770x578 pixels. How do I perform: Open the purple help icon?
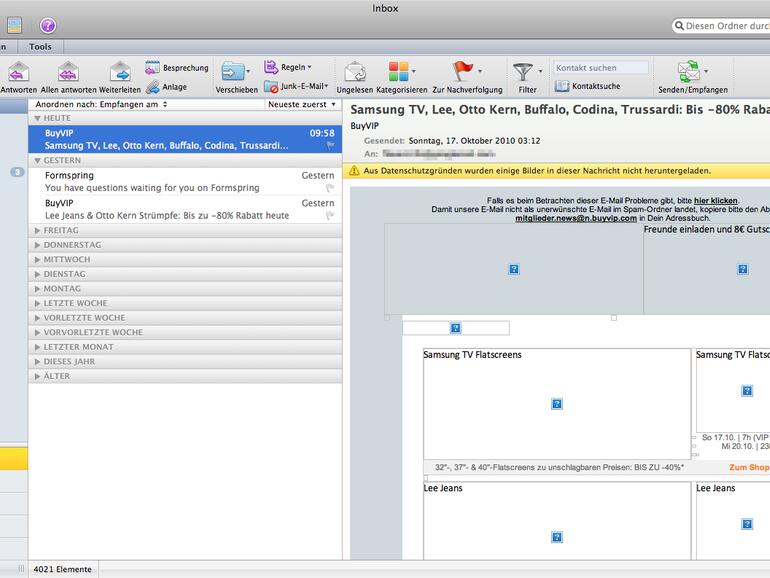point(48,26)
